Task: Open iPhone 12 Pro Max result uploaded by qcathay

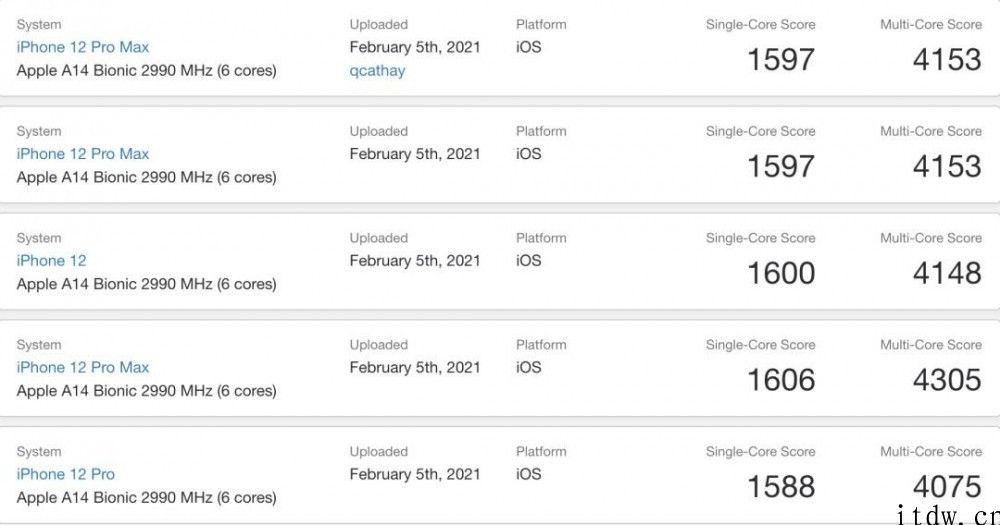Action: click(x=83, y=47)
